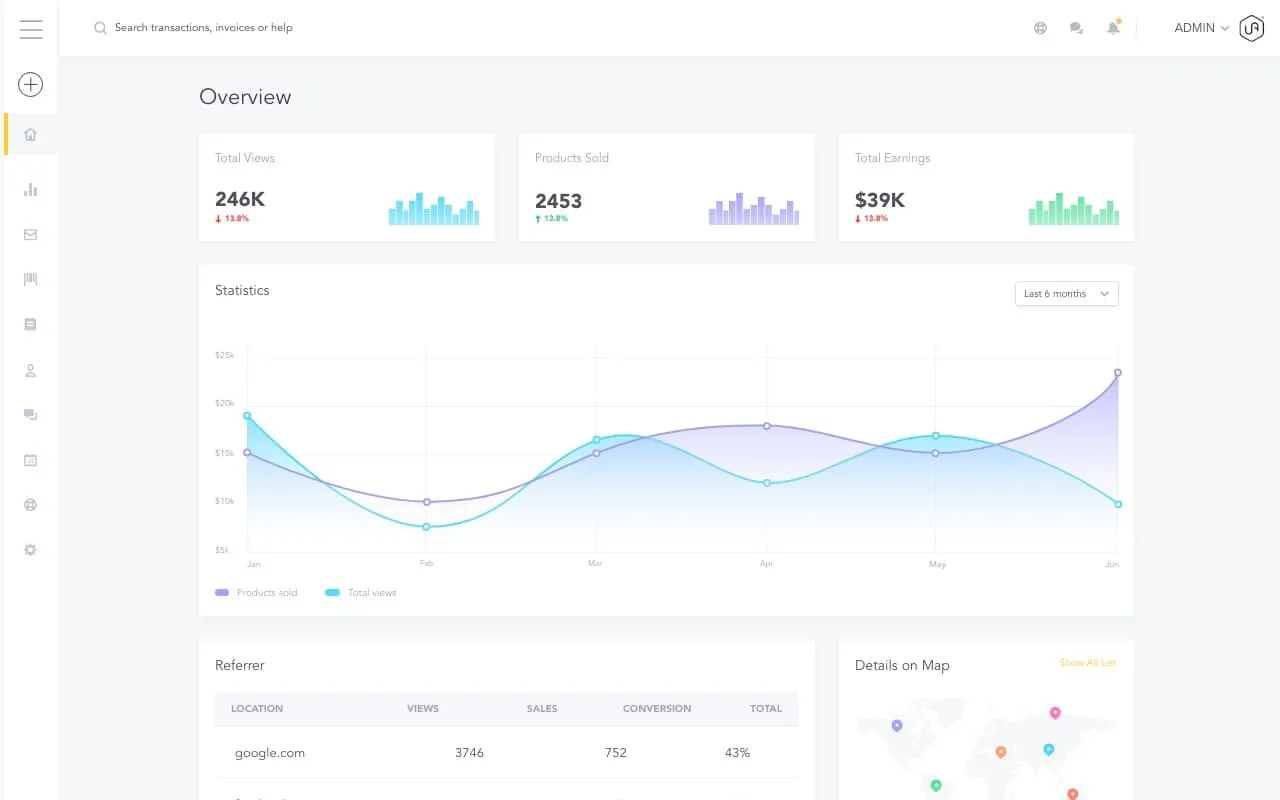Open the chat icon in the sidebar
The height and width of the screenshot is (800, 1280).
click(30, 414)
